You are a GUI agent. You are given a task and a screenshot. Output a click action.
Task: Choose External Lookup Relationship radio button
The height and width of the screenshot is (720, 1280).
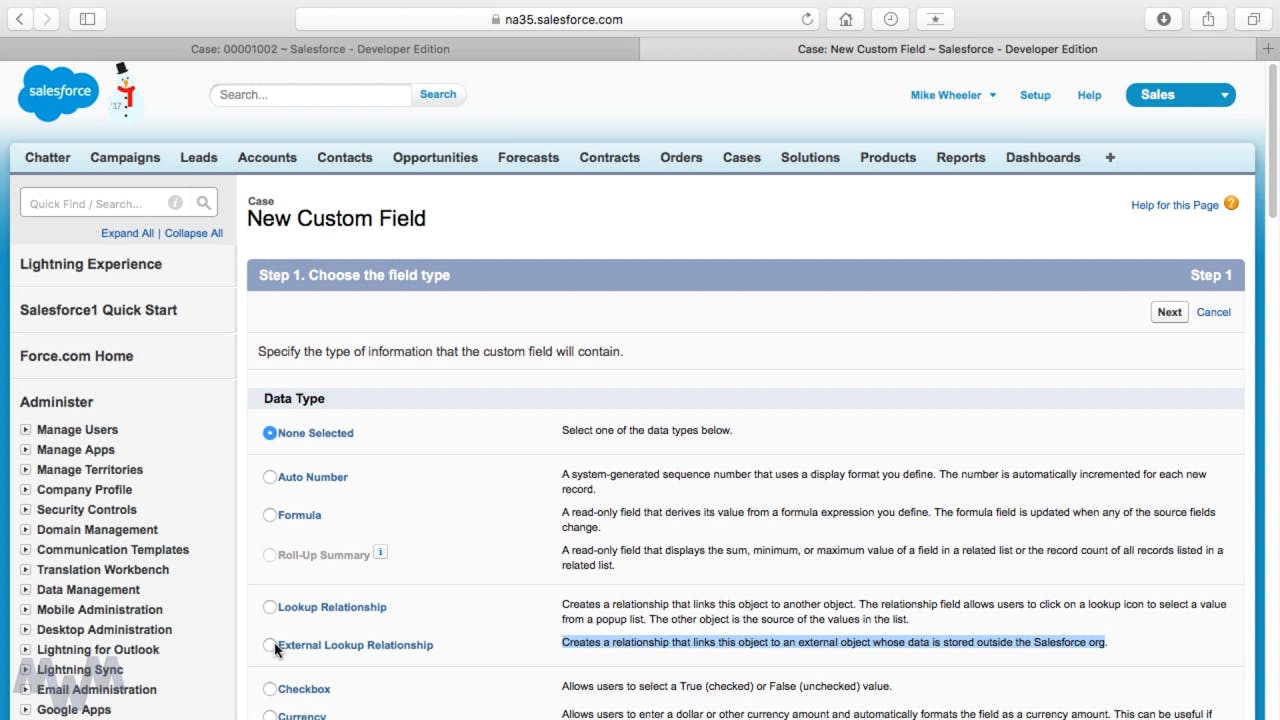pos(269,645)
